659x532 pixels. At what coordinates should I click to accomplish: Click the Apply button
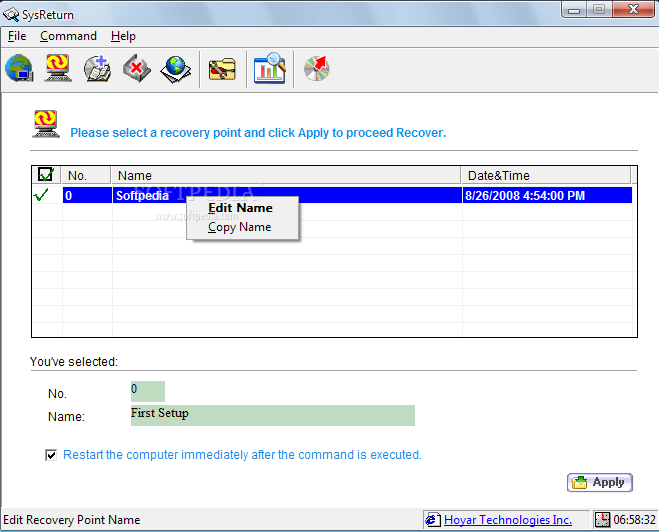pos(600,482)
